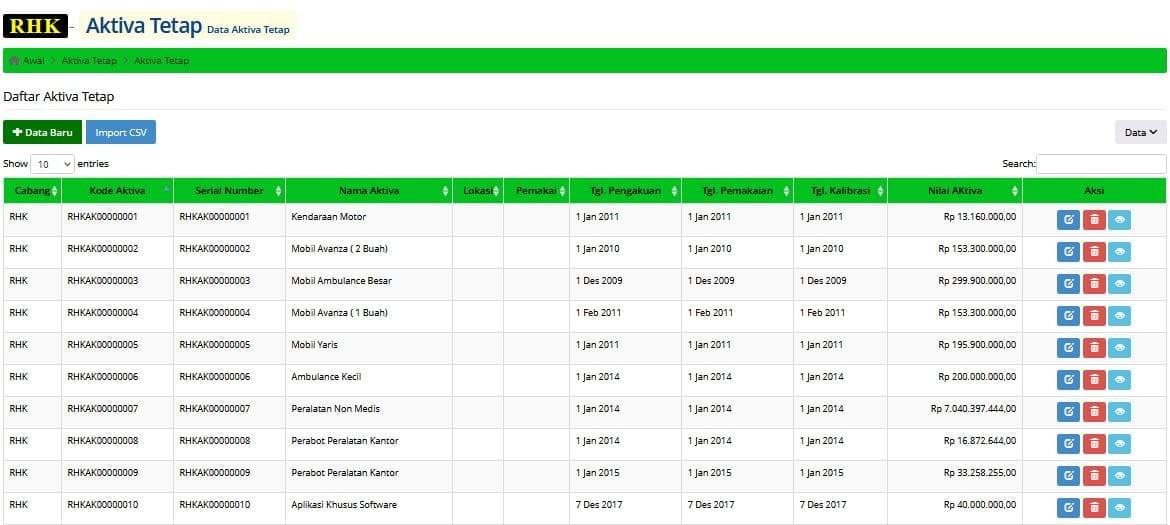Click the Data Baru button
1170x525 pixels.
[x=42, y=132]
